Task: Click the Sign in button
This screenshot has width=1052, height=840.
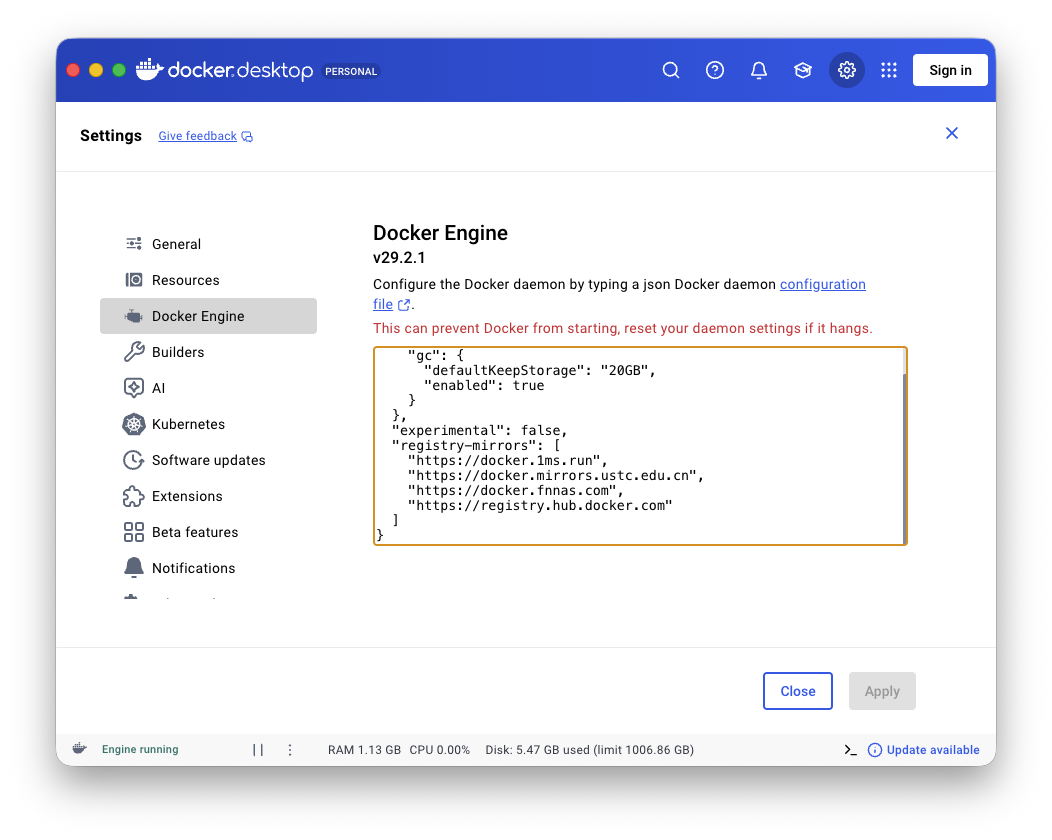Action: [x=950, y=70]
